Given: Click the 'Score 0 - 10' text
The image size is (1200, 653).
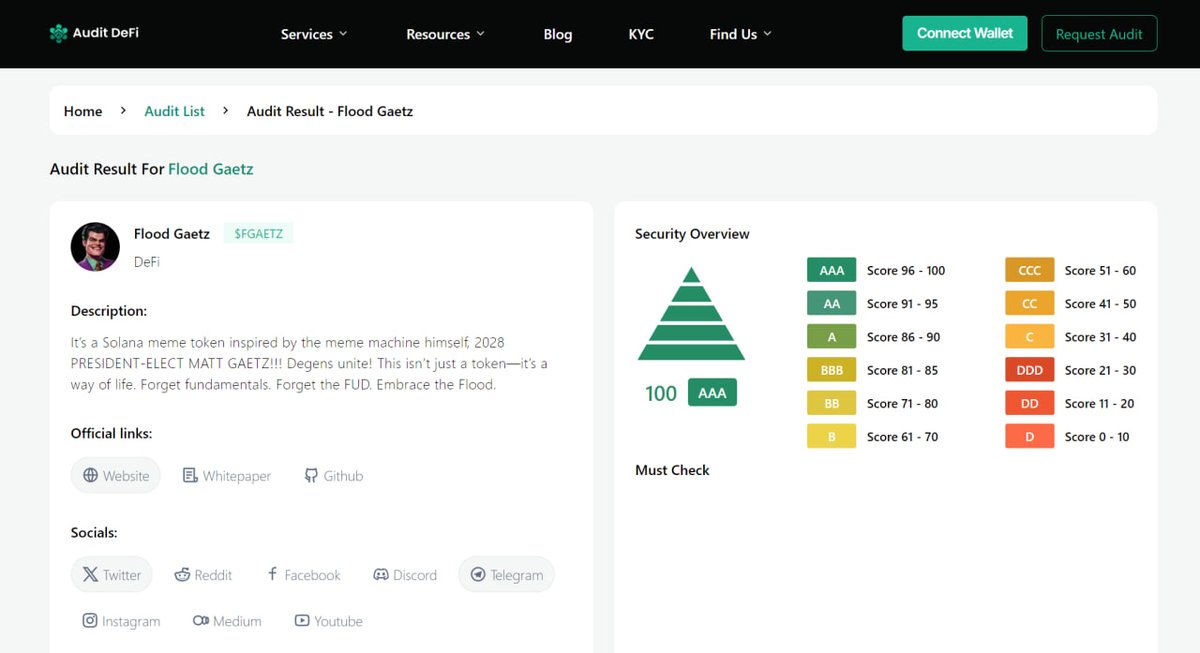Looking at the screenshot, I should pyautogui.click(x=1097, y=437).
